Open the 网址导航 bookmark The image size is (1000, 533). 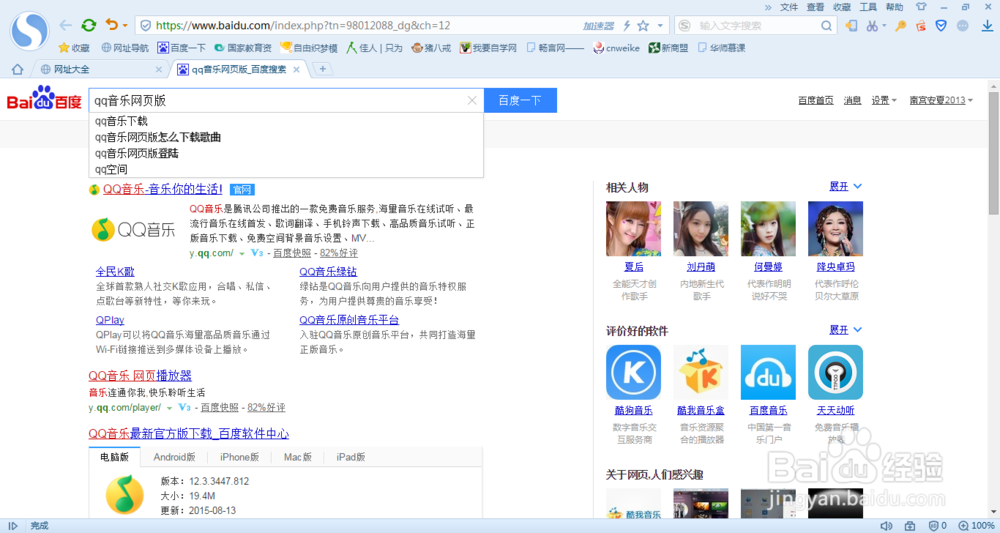click(125, 48)
